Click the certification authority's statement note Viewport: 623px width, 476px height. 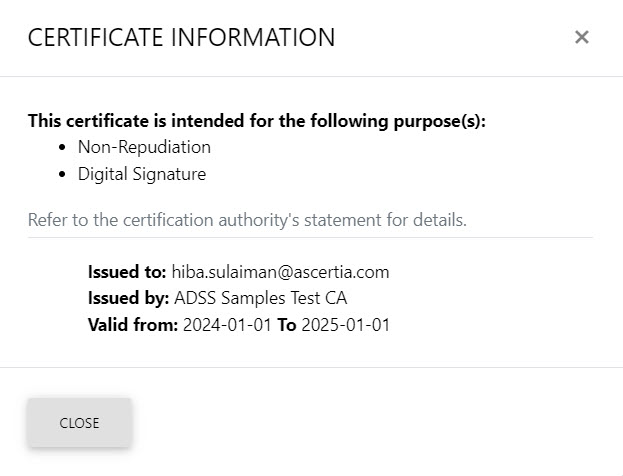click(x=246, y=220)
